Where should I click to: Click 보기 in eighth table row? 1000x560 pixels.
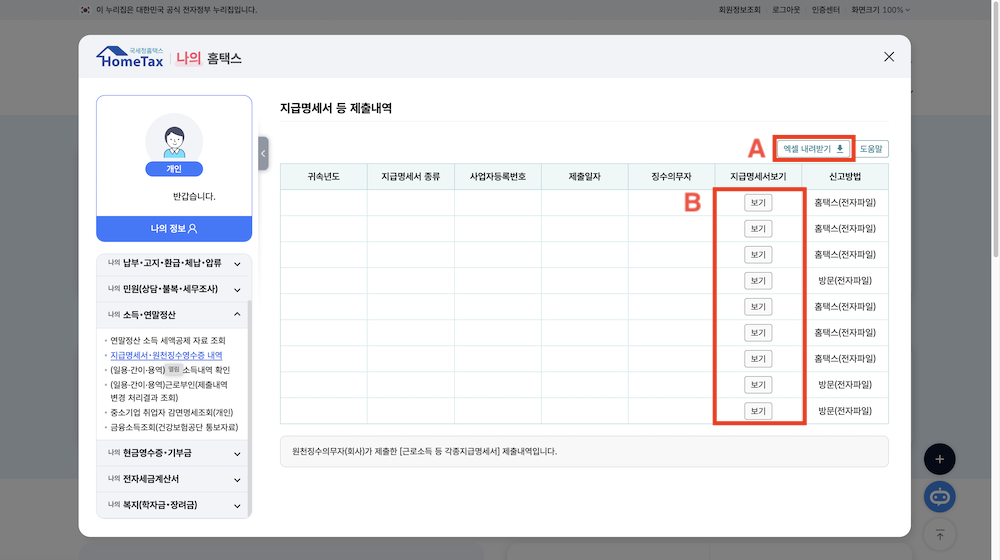(758, 385)
